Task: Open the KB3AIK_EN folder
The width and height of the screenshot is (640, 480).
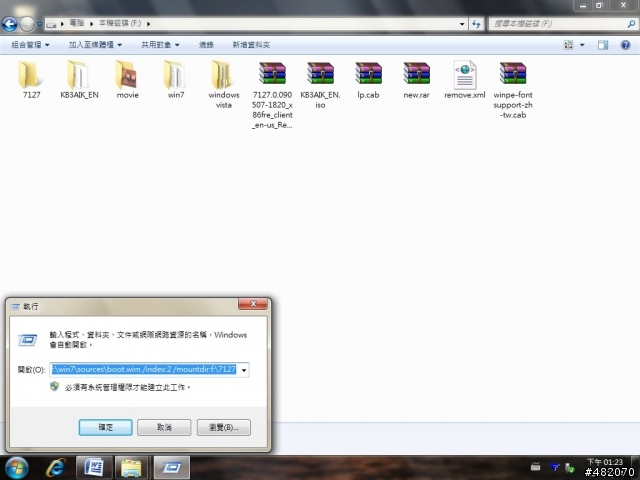Action: pos(79,80)
